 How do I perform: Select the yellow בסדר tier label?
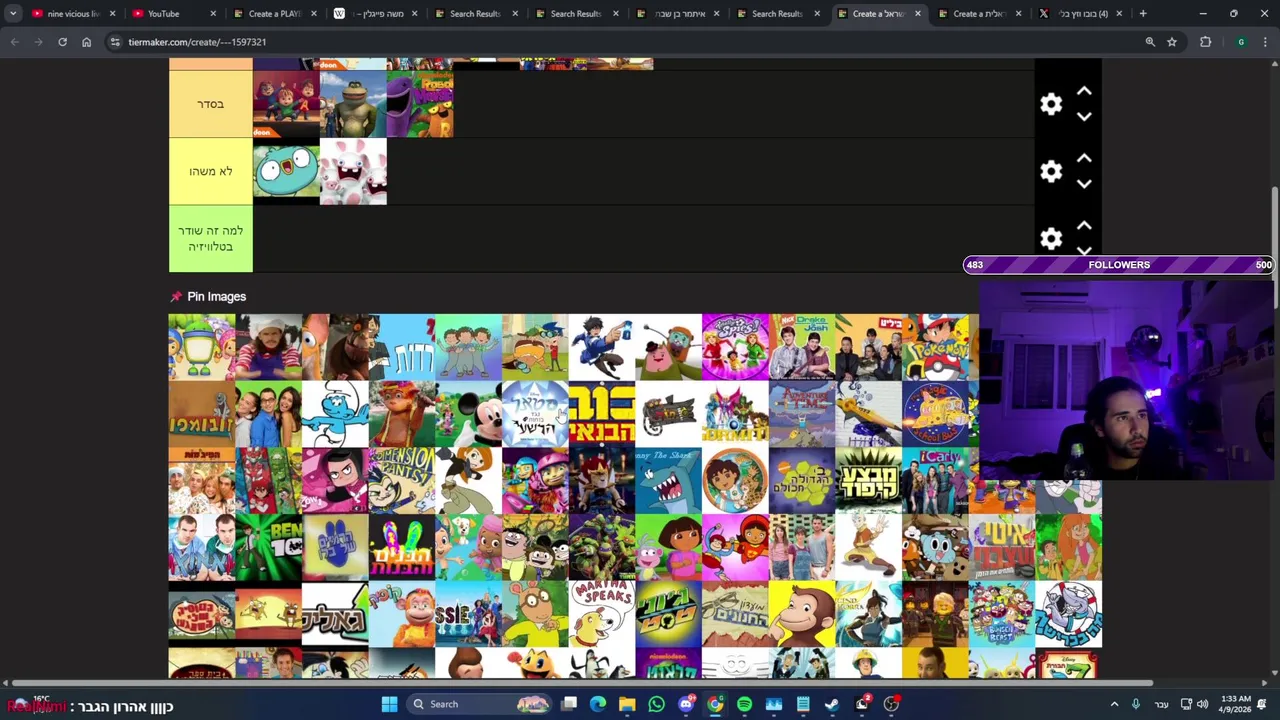[210, 104]
